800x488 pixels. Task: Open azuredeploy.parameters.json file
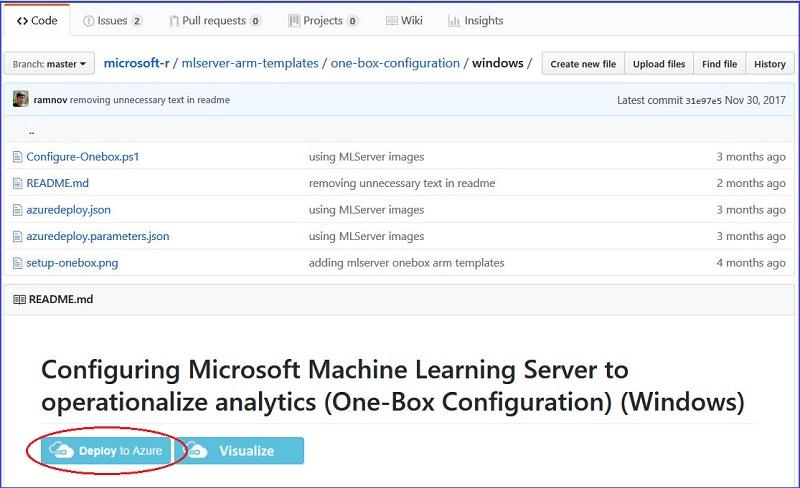click(98, 236)
